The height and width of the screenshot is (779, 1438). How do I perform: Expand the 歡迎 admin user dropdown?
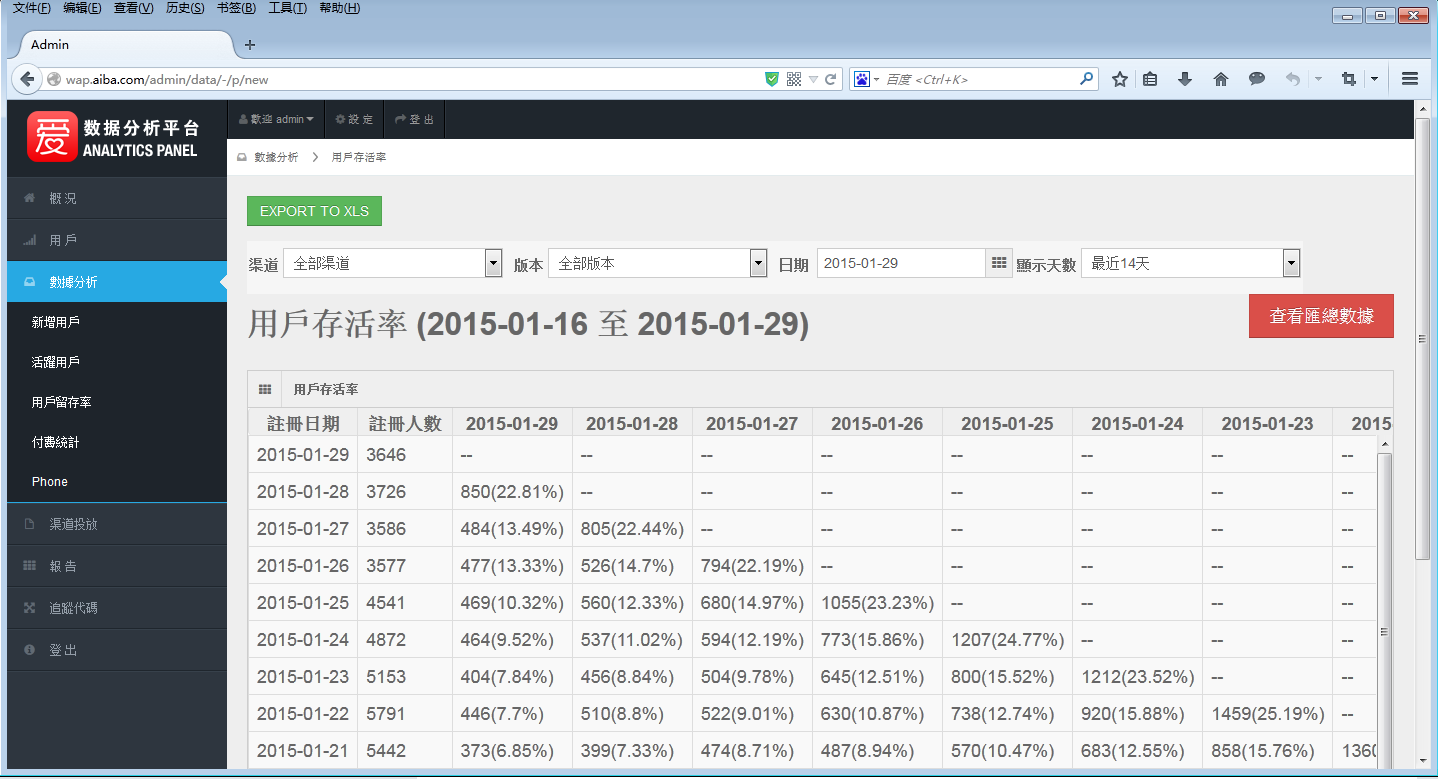[x=277, y=119]
